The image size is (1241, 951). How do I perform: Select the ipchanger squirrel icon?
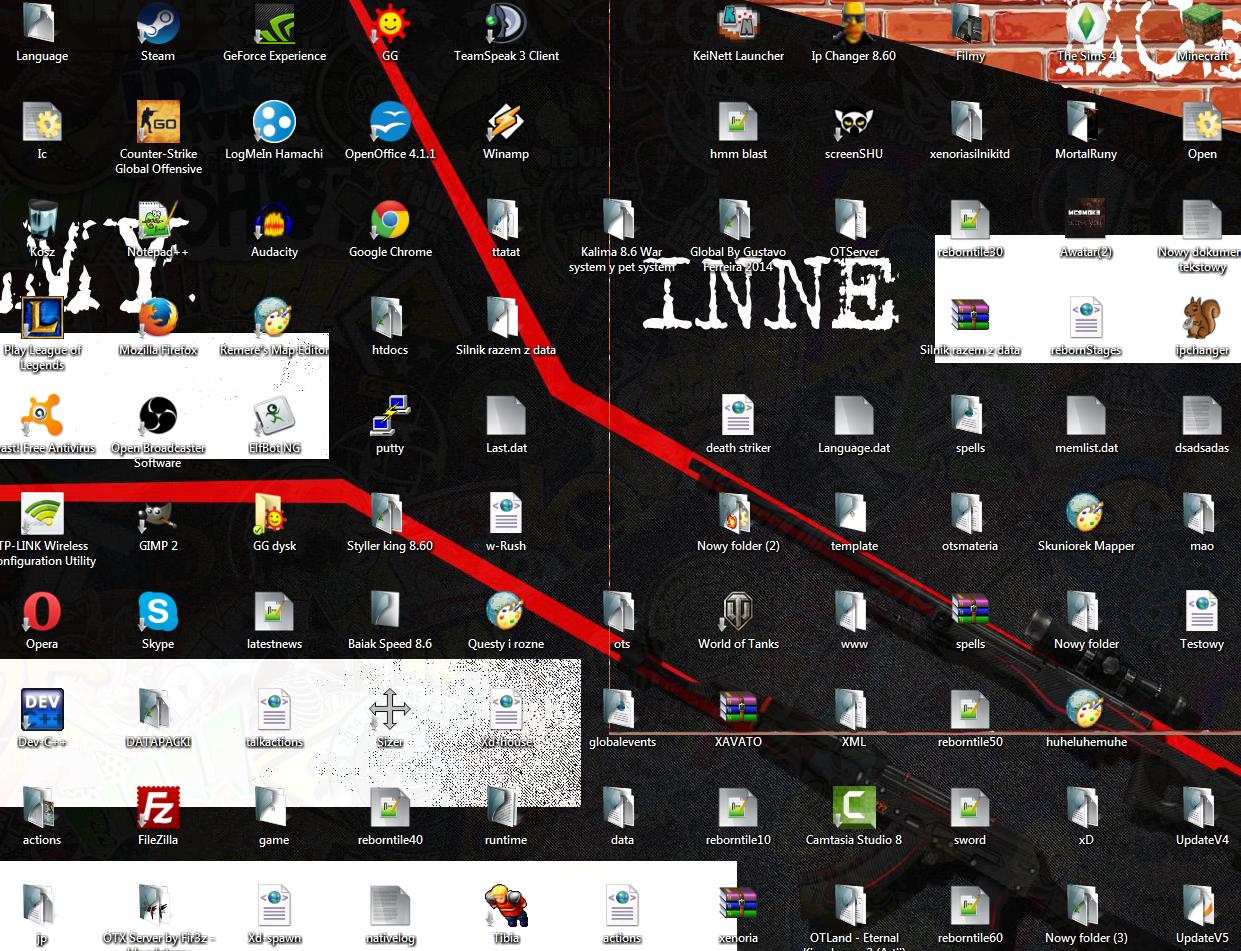tap(1202, 318)
